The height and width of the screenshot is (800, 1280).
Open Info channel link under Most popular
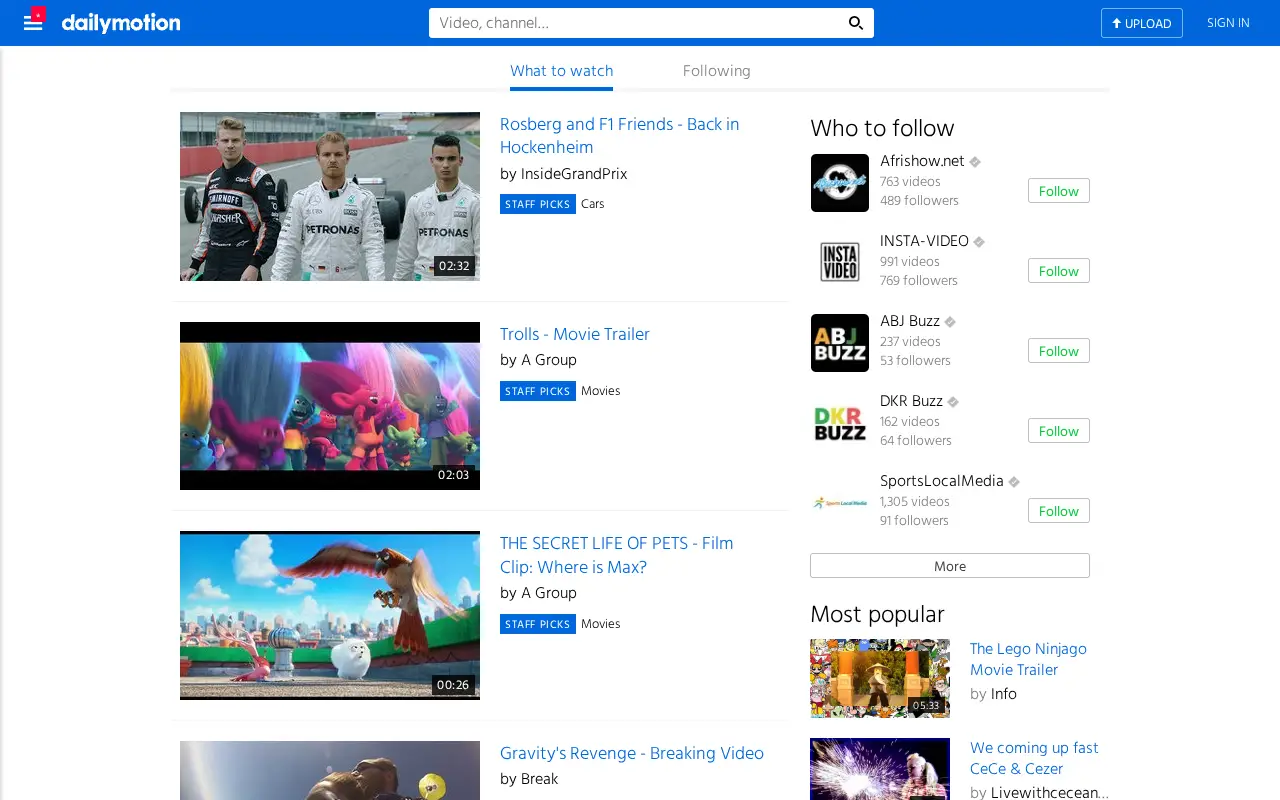[1004, 694]
